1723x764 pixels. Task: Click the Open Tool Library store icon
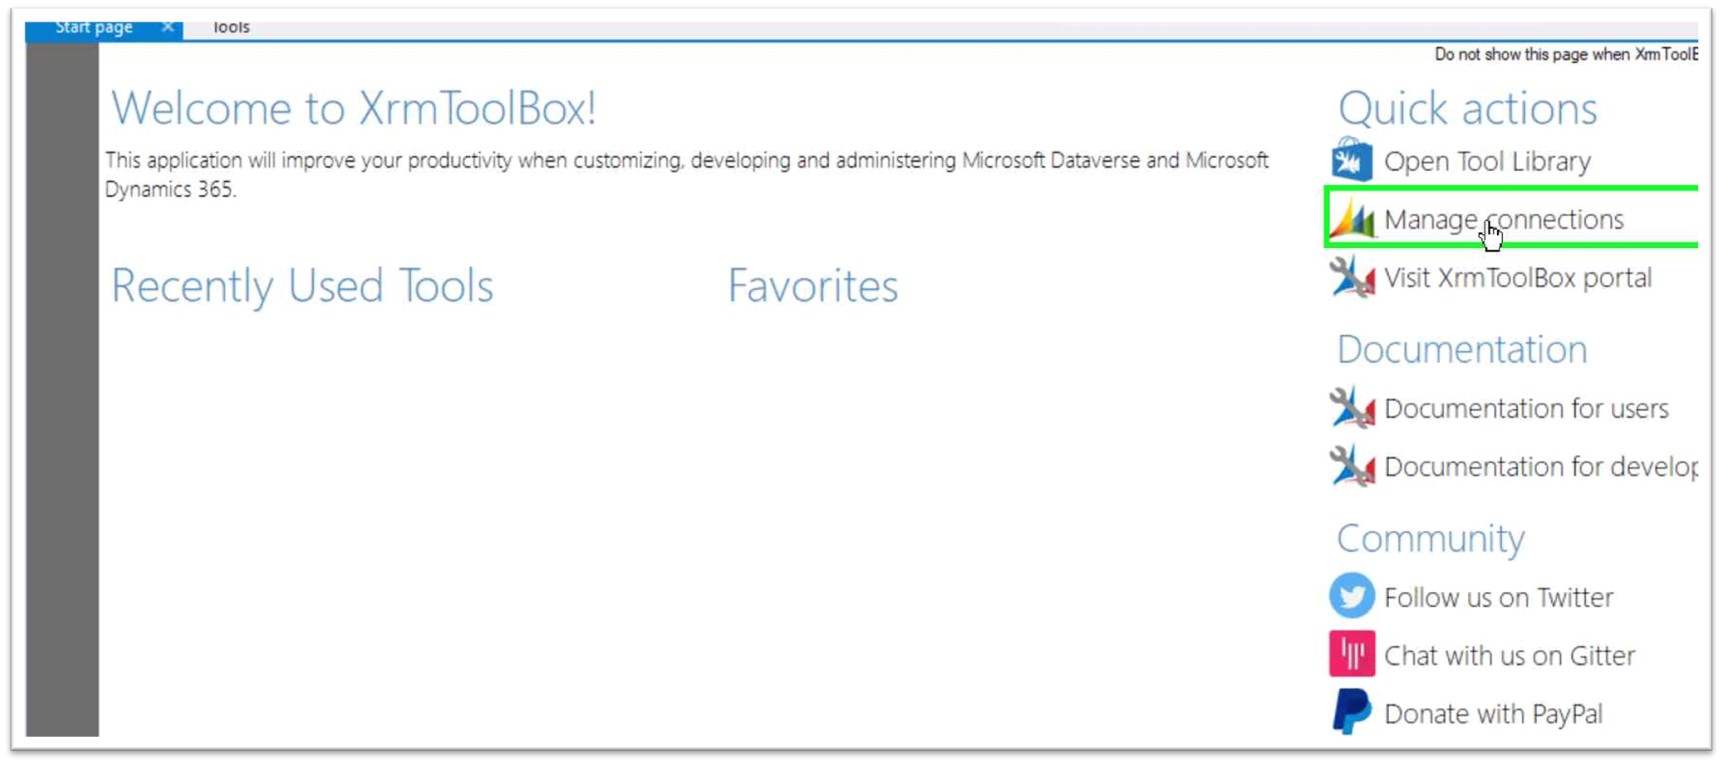(1352, 160)
